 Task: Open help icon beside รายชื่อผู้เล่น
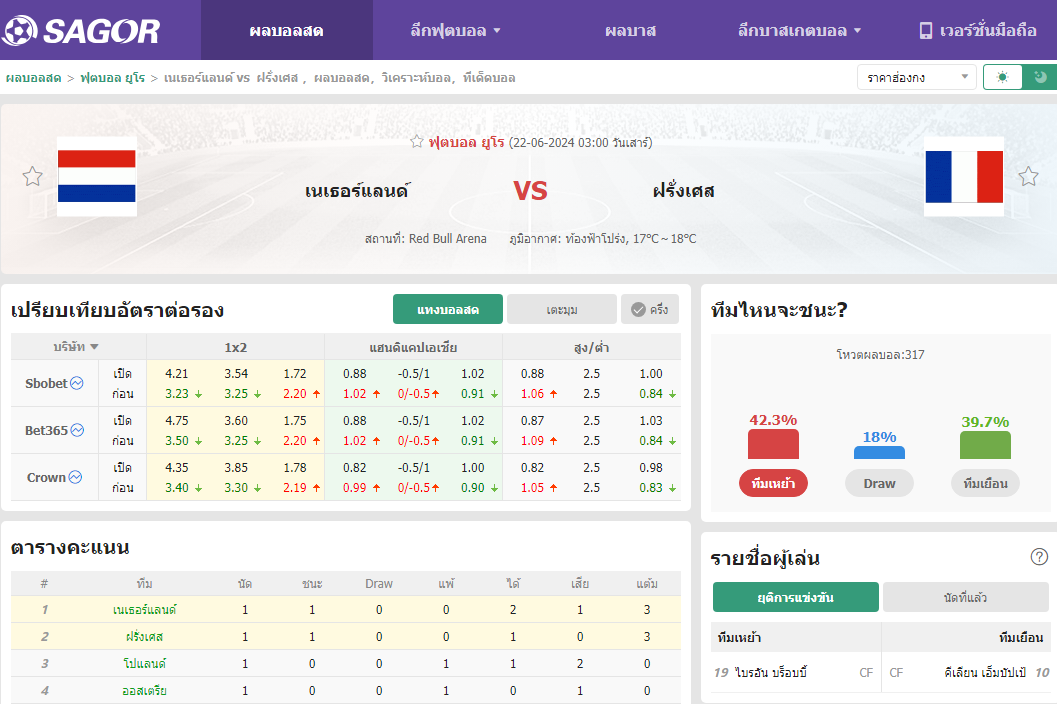(x=1039, y=557)
